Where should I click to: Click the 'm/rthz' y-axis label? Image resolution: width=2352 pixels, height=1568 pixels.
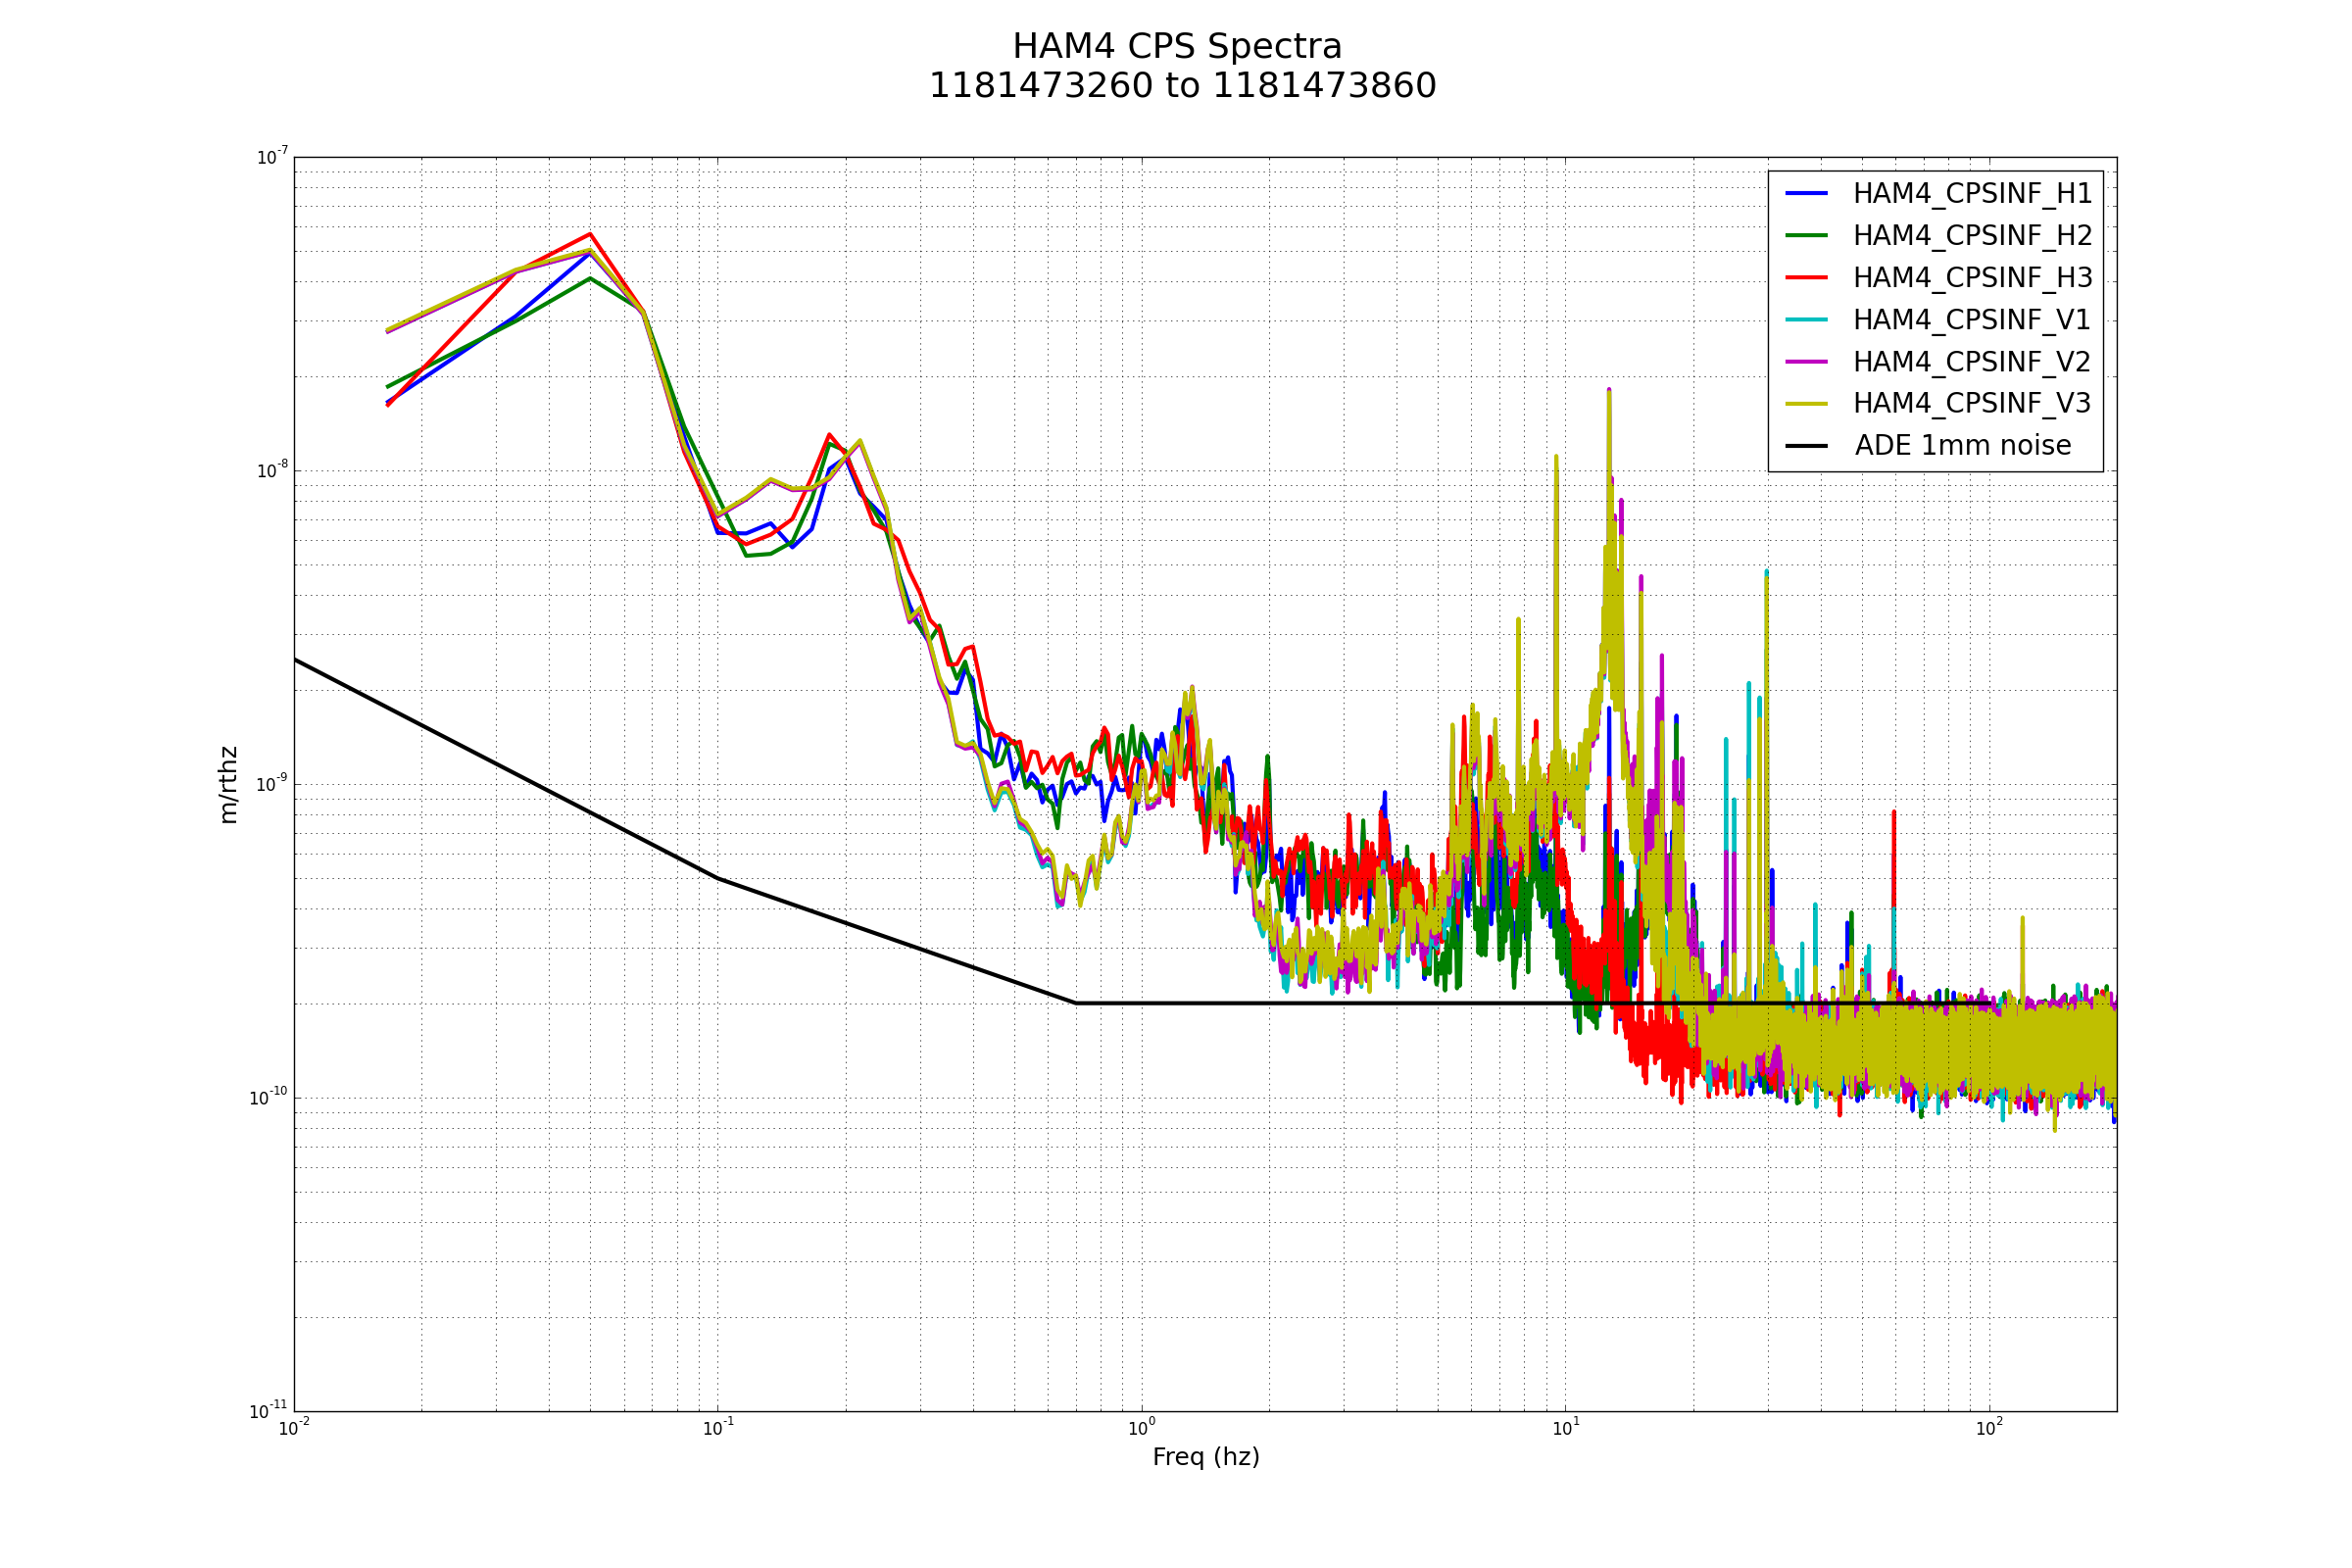tap(228, 785)
